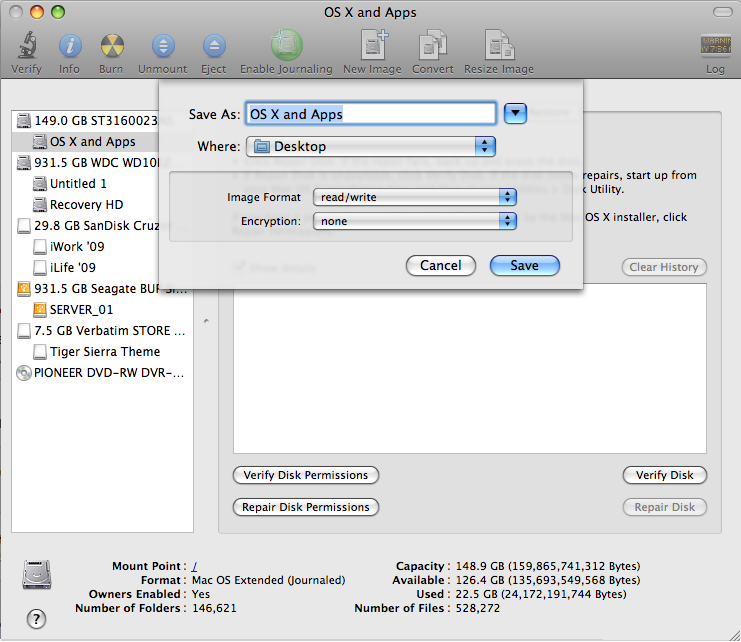This screenshot has width=741, height=642.
Task: Click Repair Disk Permissions button
Action: 306,507
